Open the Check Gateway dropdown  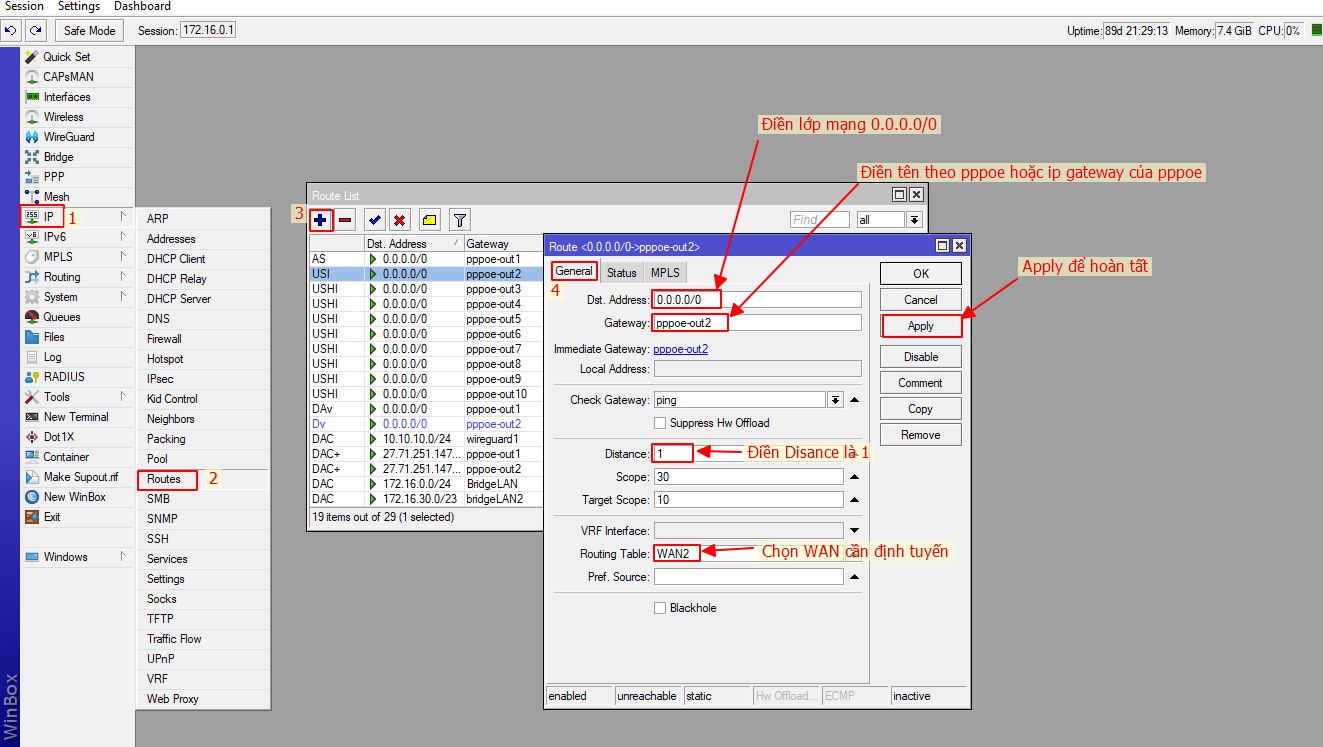click(x=835, y=400)
